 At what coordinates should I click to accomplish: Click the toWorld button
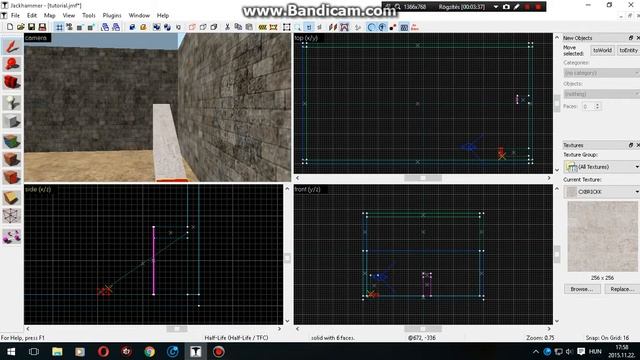(x=602, y=50)
